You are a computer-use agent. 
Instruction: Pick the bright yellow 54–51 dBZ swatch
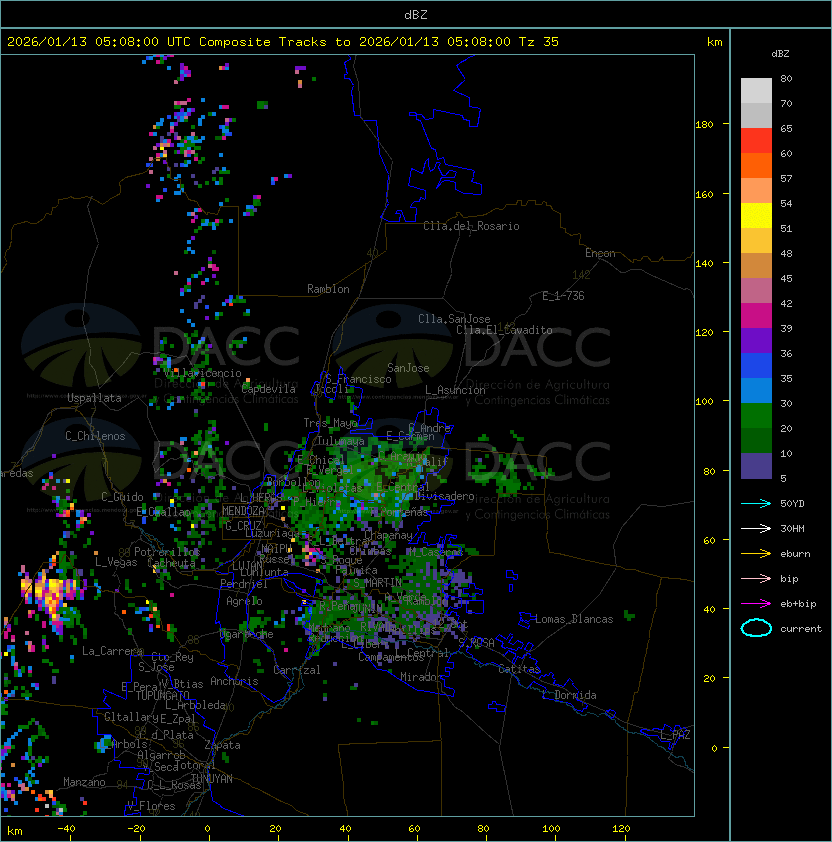tap(756, 216)
